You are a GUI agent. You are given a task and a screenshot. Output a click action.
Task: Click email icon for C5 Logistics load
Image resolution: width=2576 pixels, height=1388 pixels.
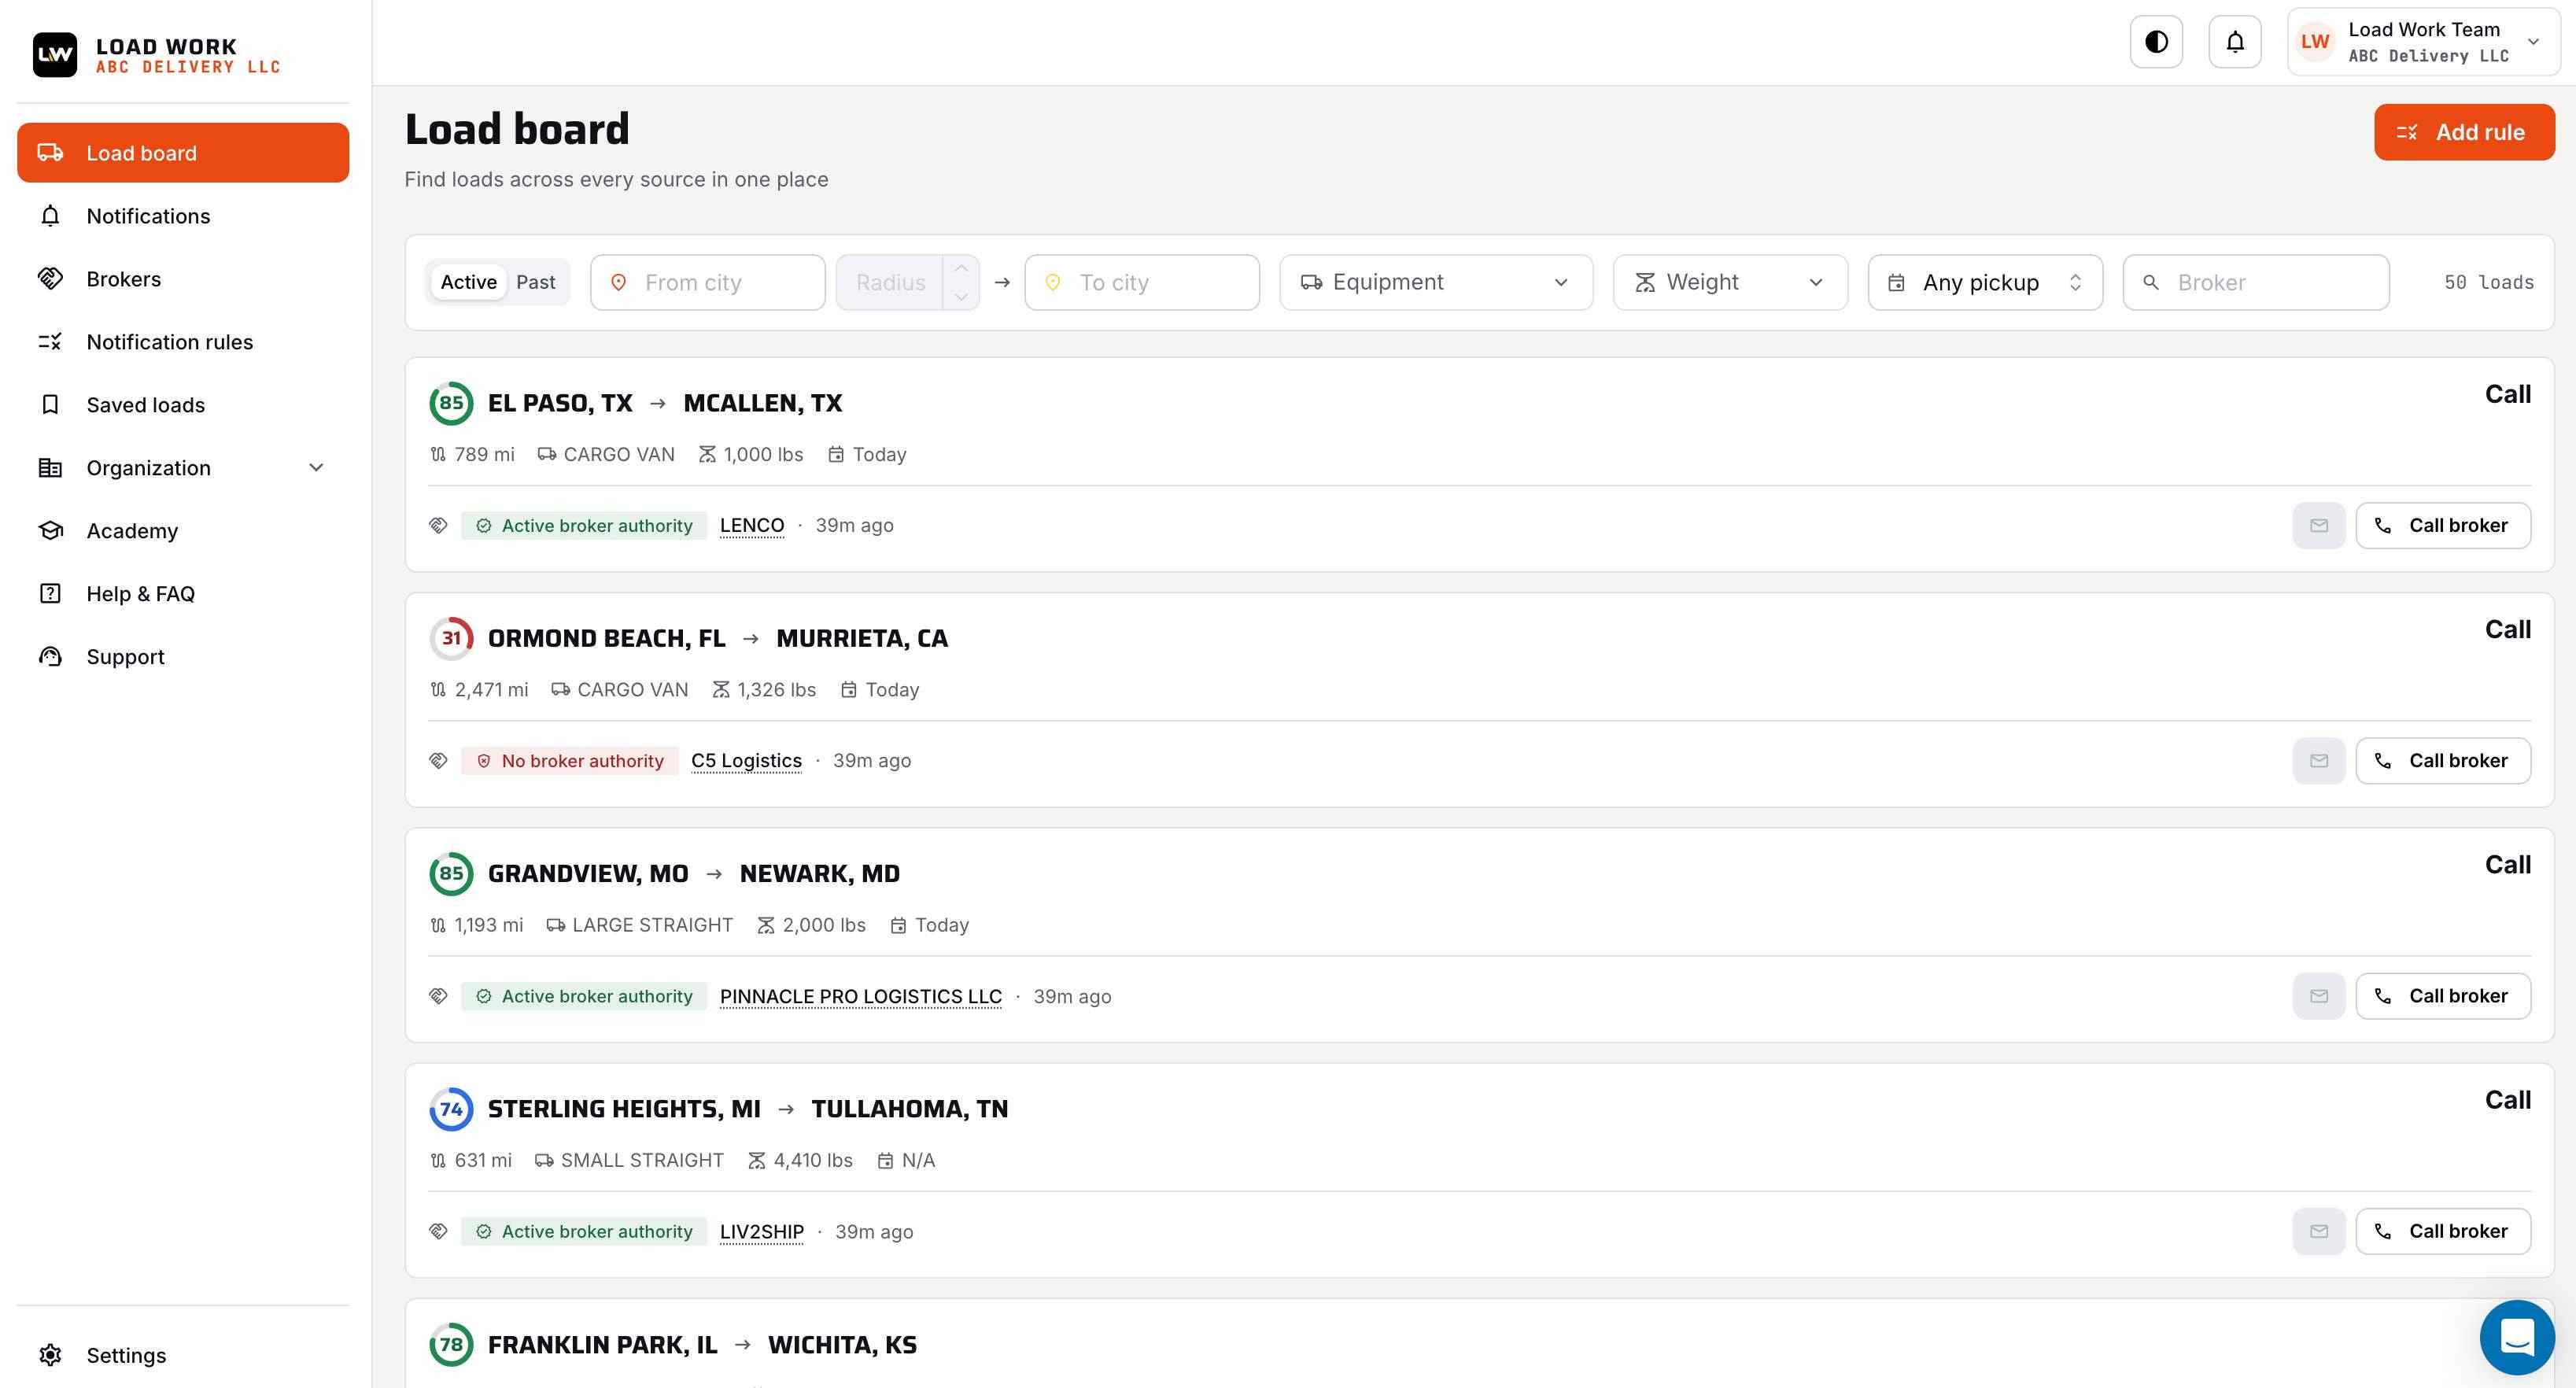tap(2319, 761)
